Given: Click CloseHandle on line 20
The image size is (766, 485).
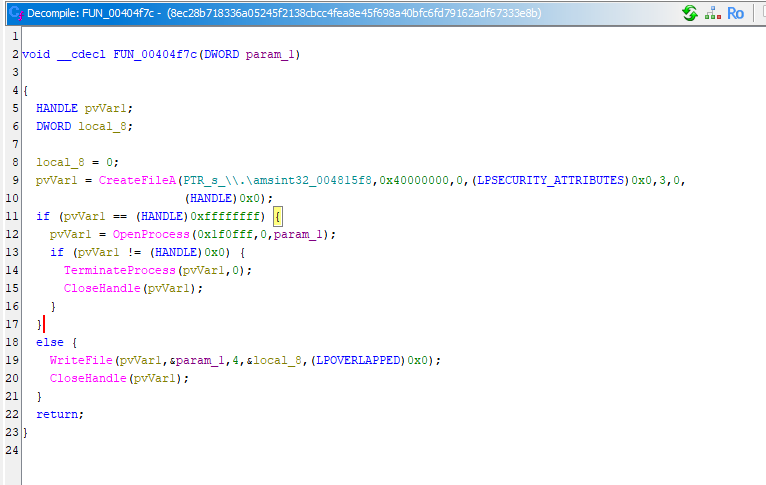Looking at the screenshot, I should (88, 378).
